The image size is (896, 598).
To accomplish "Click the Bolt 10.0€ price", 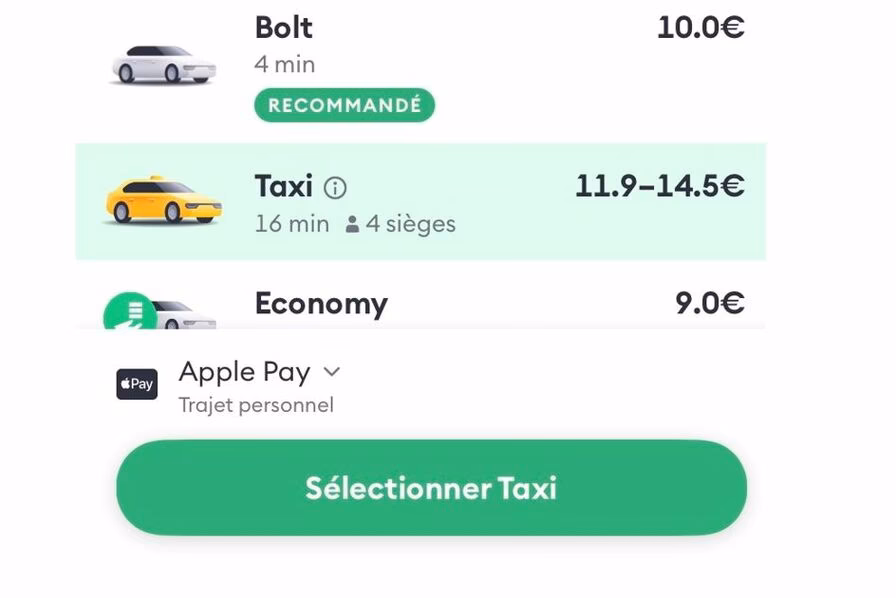I will coord(700,27).
